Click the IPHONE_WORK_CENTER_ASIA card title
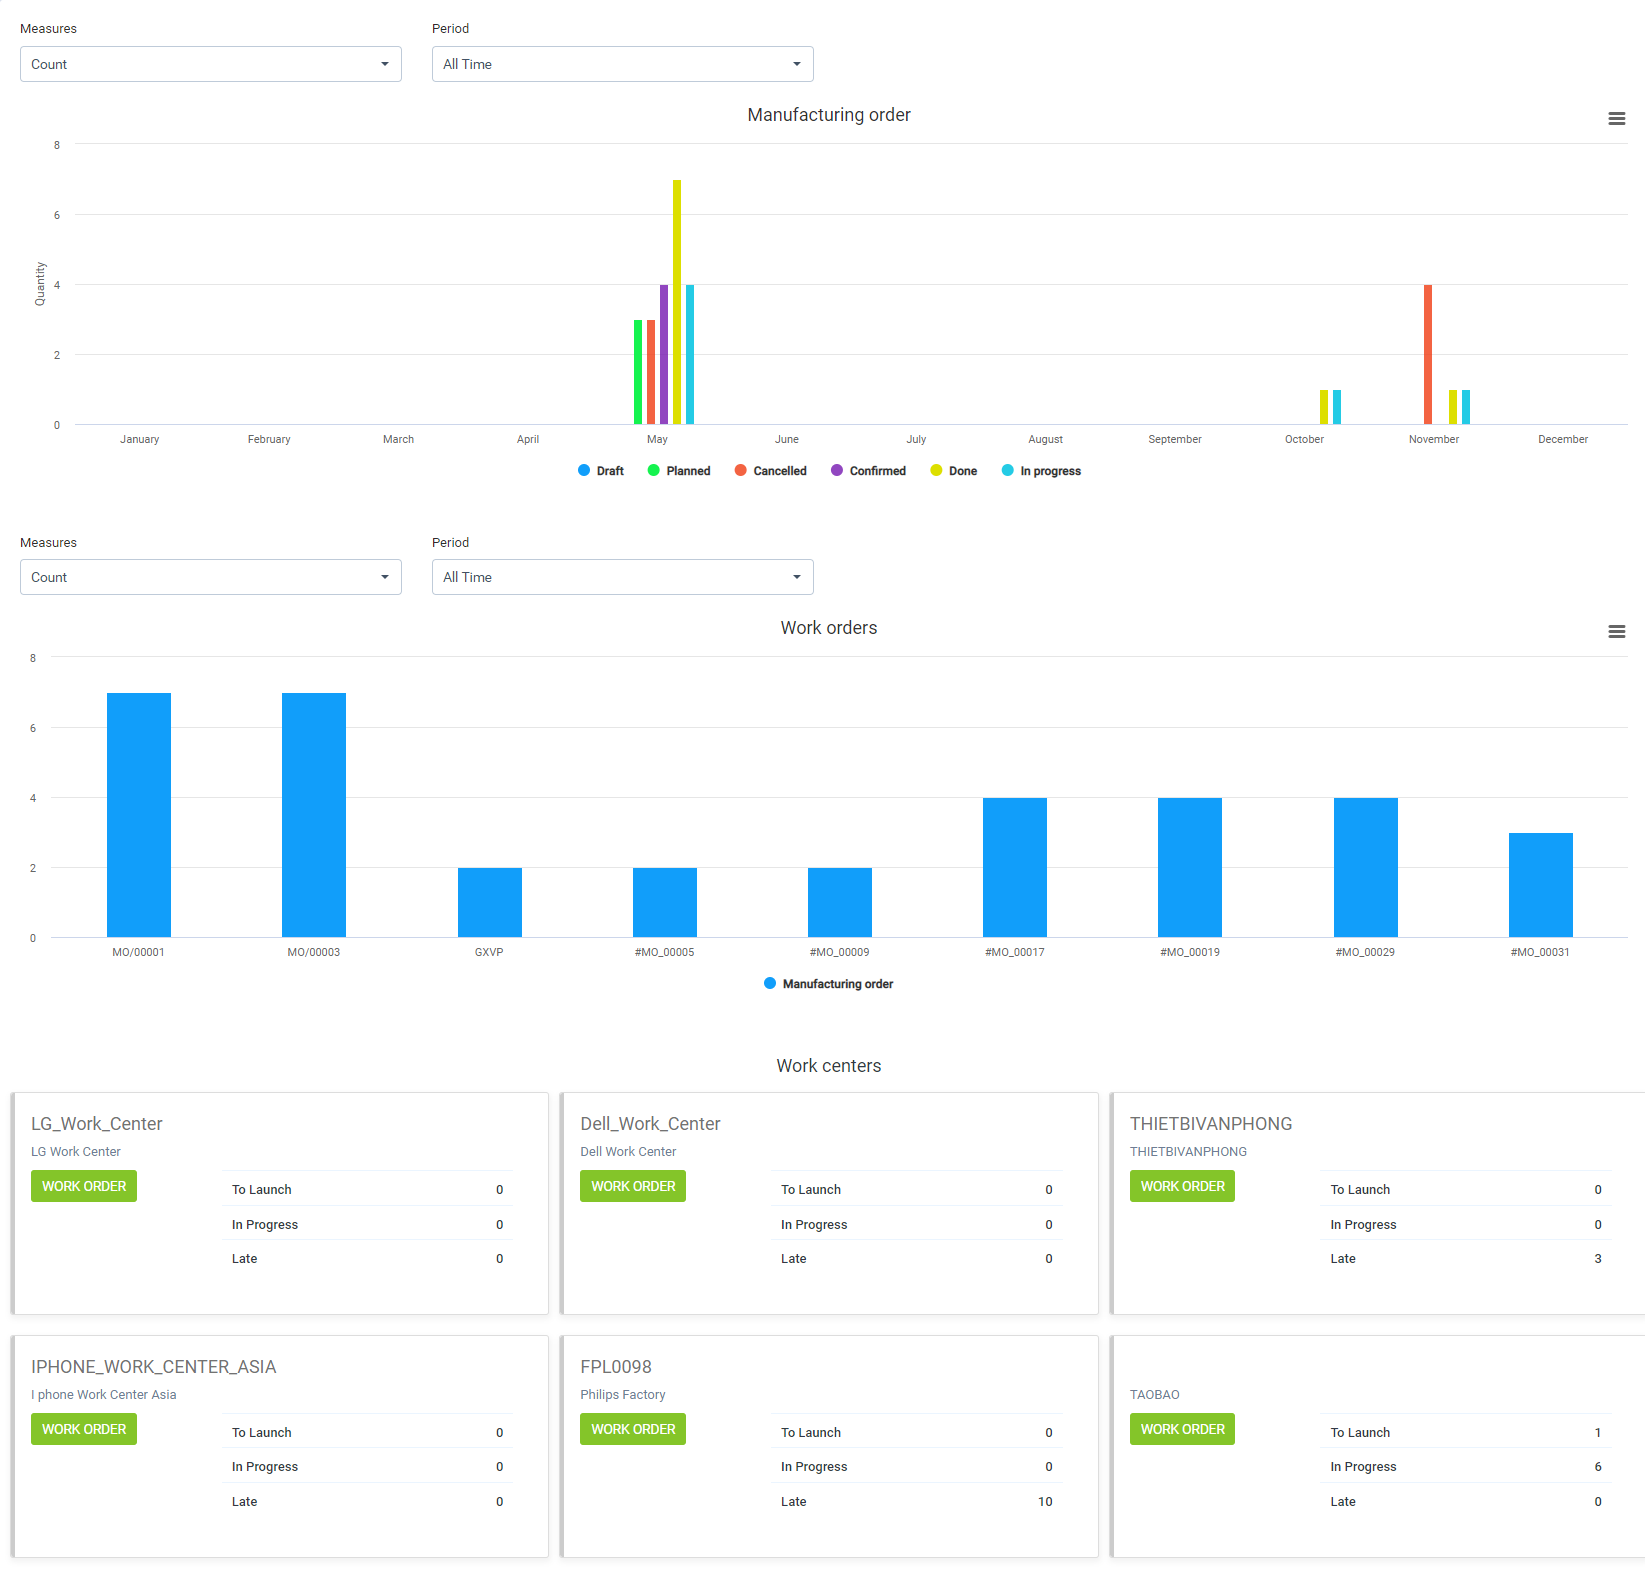Screen dimensions: 1645x1580 coord(154,1367)
